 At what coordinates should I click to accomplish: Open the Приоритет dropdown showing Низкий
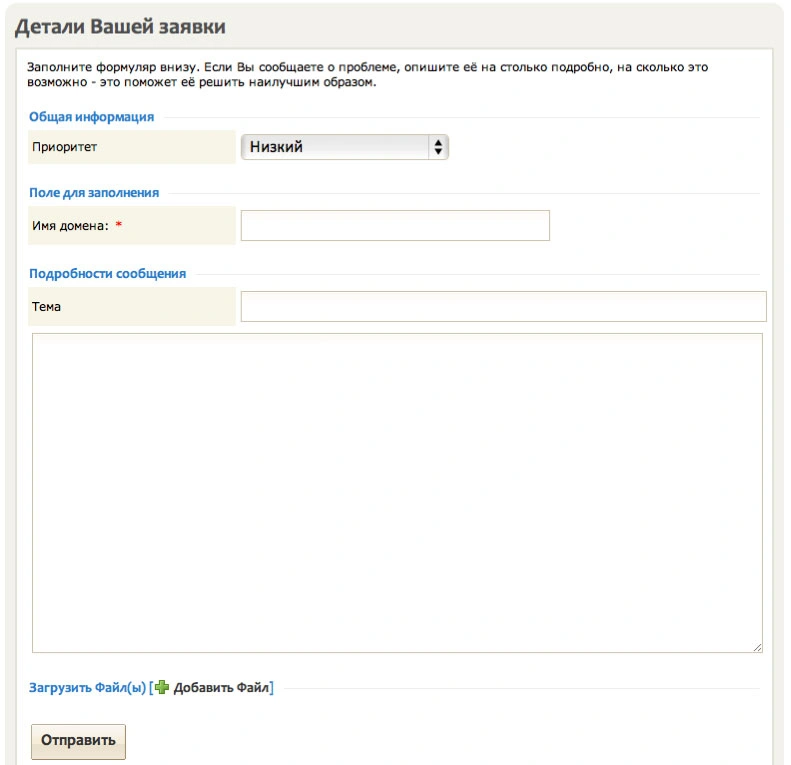345,147
